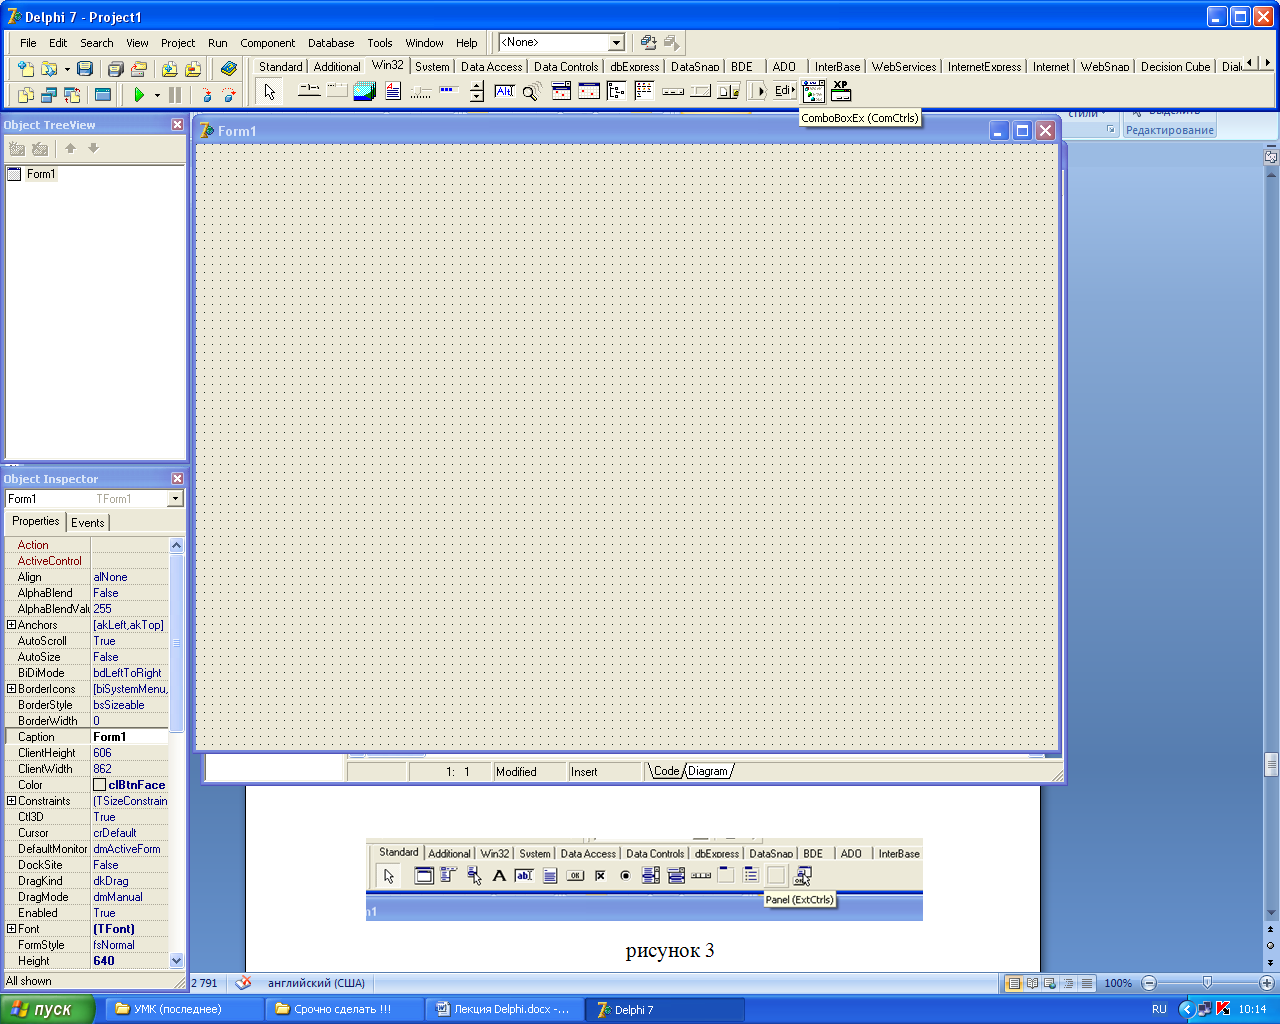Expand the BorderIcons property
The height and width of the screenshot is (1024, 1280).
[11, 689]
